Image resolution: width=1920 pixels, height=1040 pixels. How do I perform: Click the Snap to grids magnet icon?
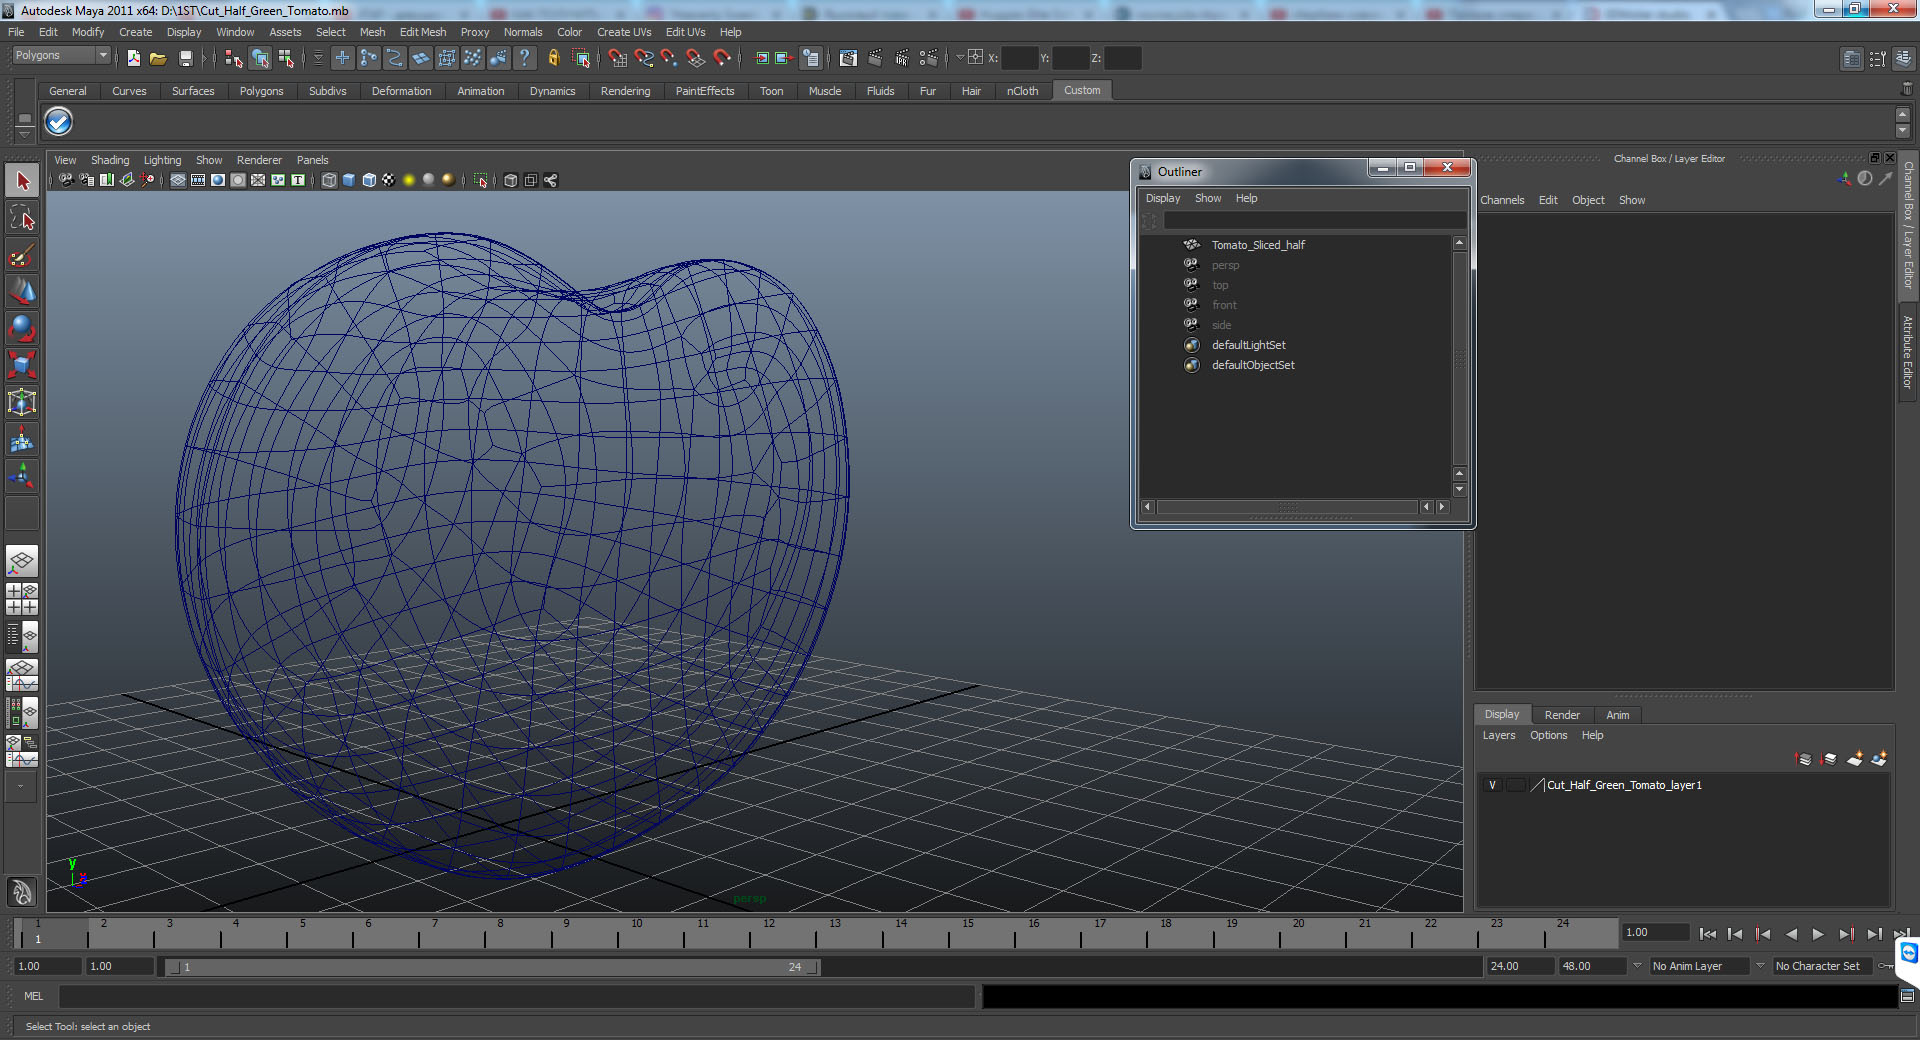click(618, 58)
